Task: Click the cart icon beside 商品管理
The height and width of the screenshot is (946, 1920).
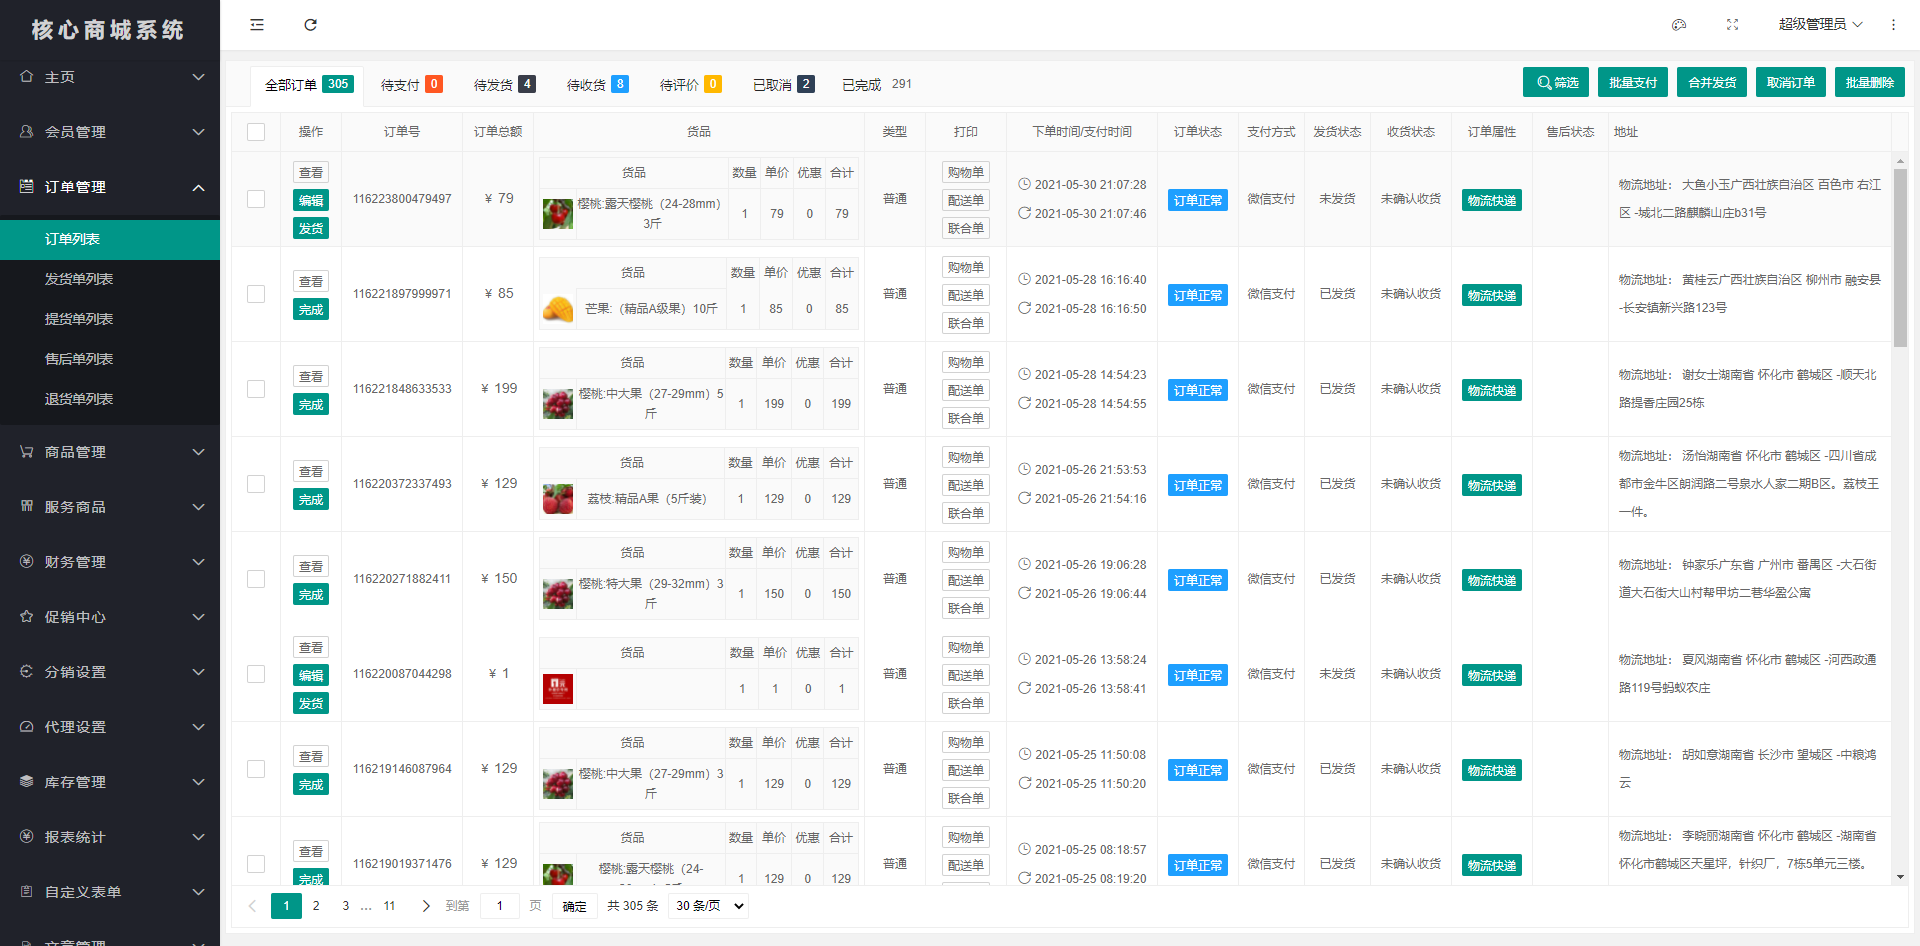Action: click(27, 451)
